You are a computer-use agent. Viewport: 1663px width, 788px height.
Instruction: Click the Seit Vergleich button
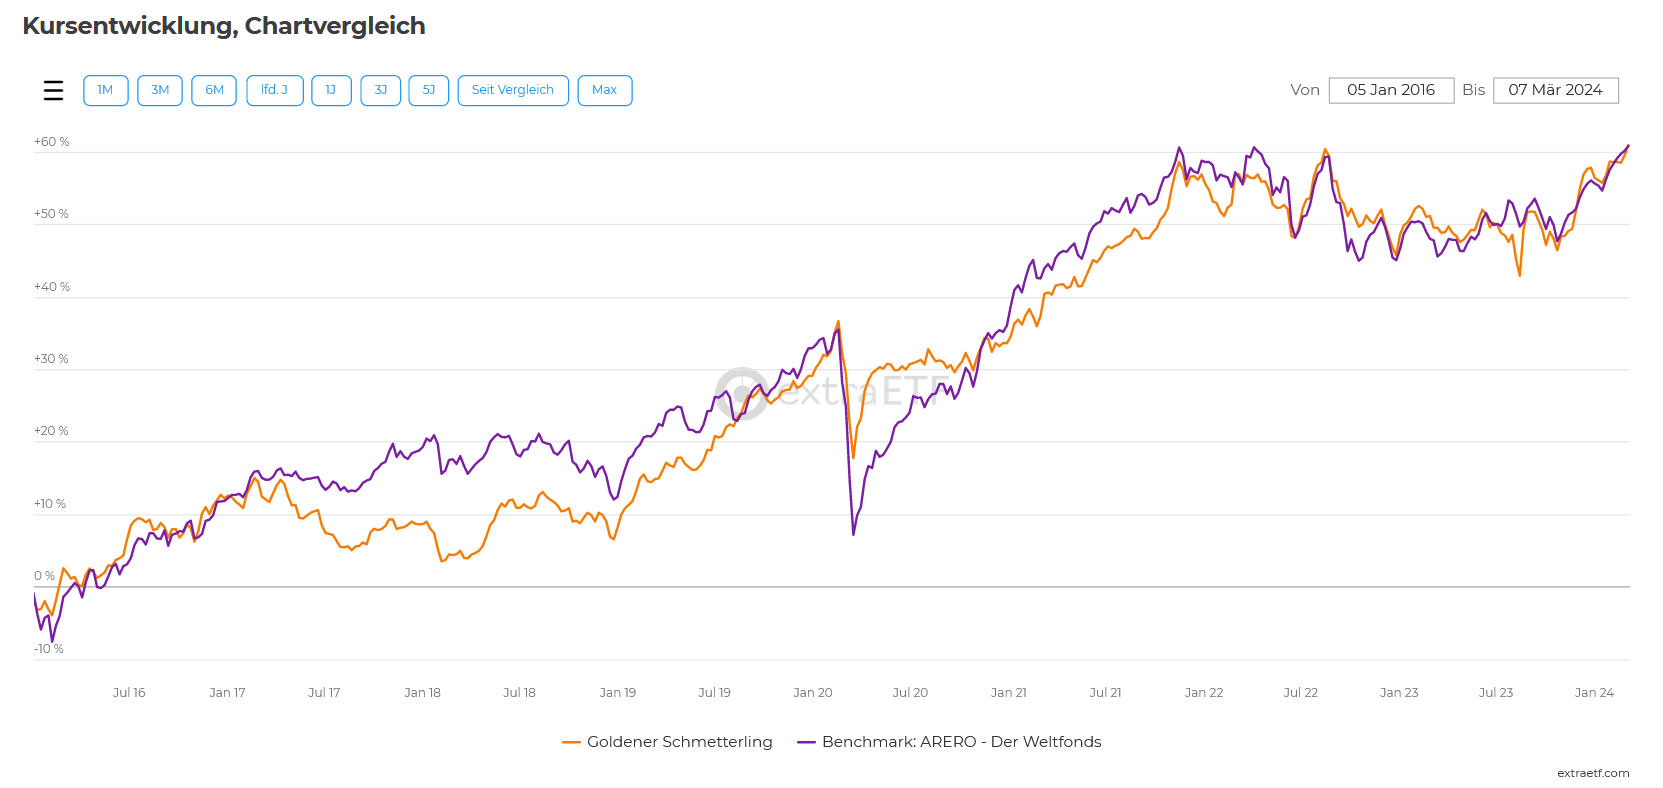tap(512, 90)
